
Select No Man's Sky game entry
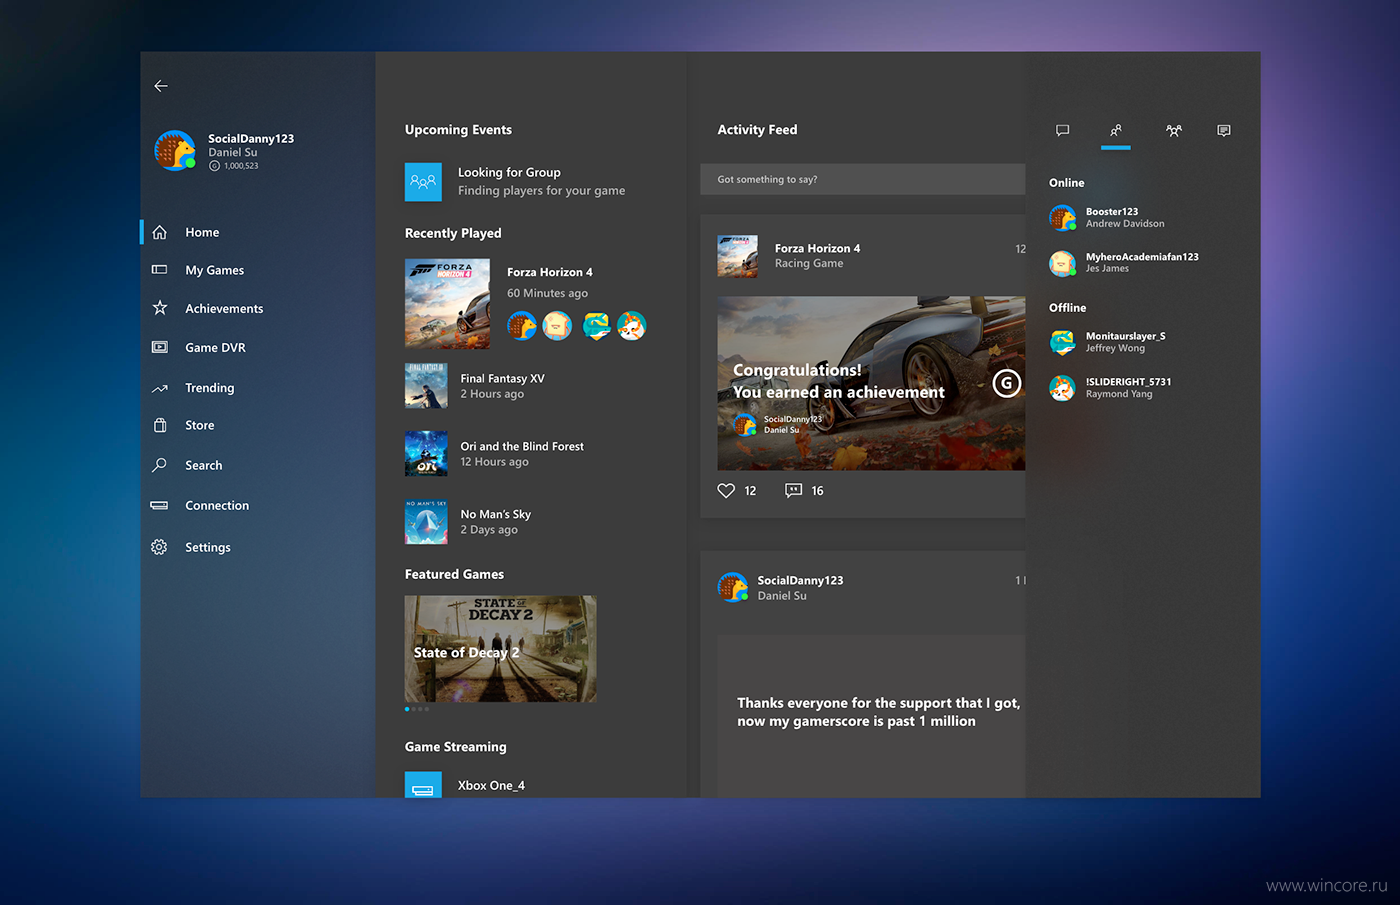point(468,522)
